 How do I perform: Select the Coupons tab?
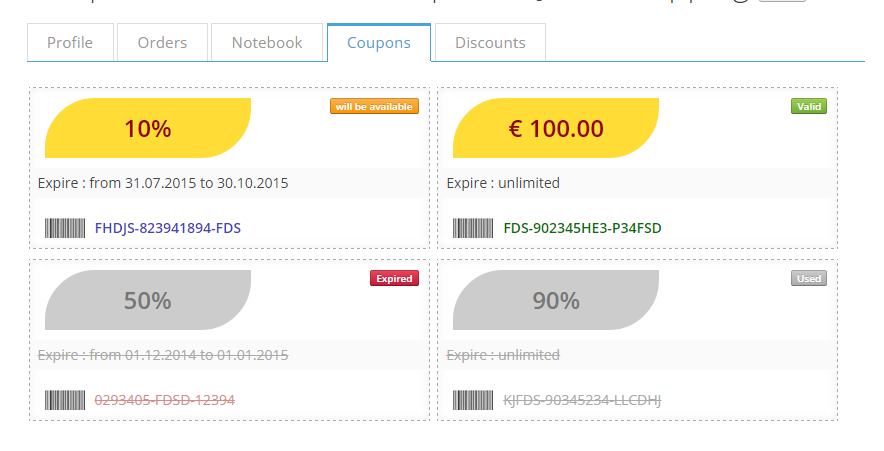(x=379, y=43)
